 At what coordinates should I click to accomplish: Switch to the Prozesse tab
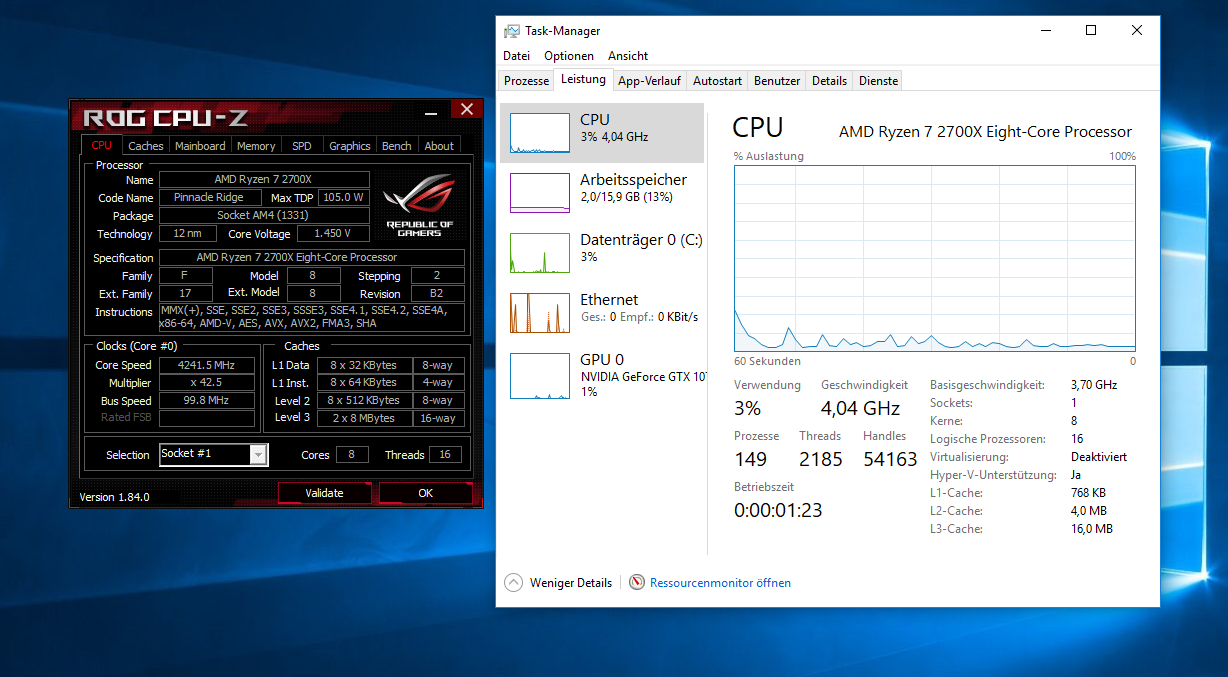point(526,81)
